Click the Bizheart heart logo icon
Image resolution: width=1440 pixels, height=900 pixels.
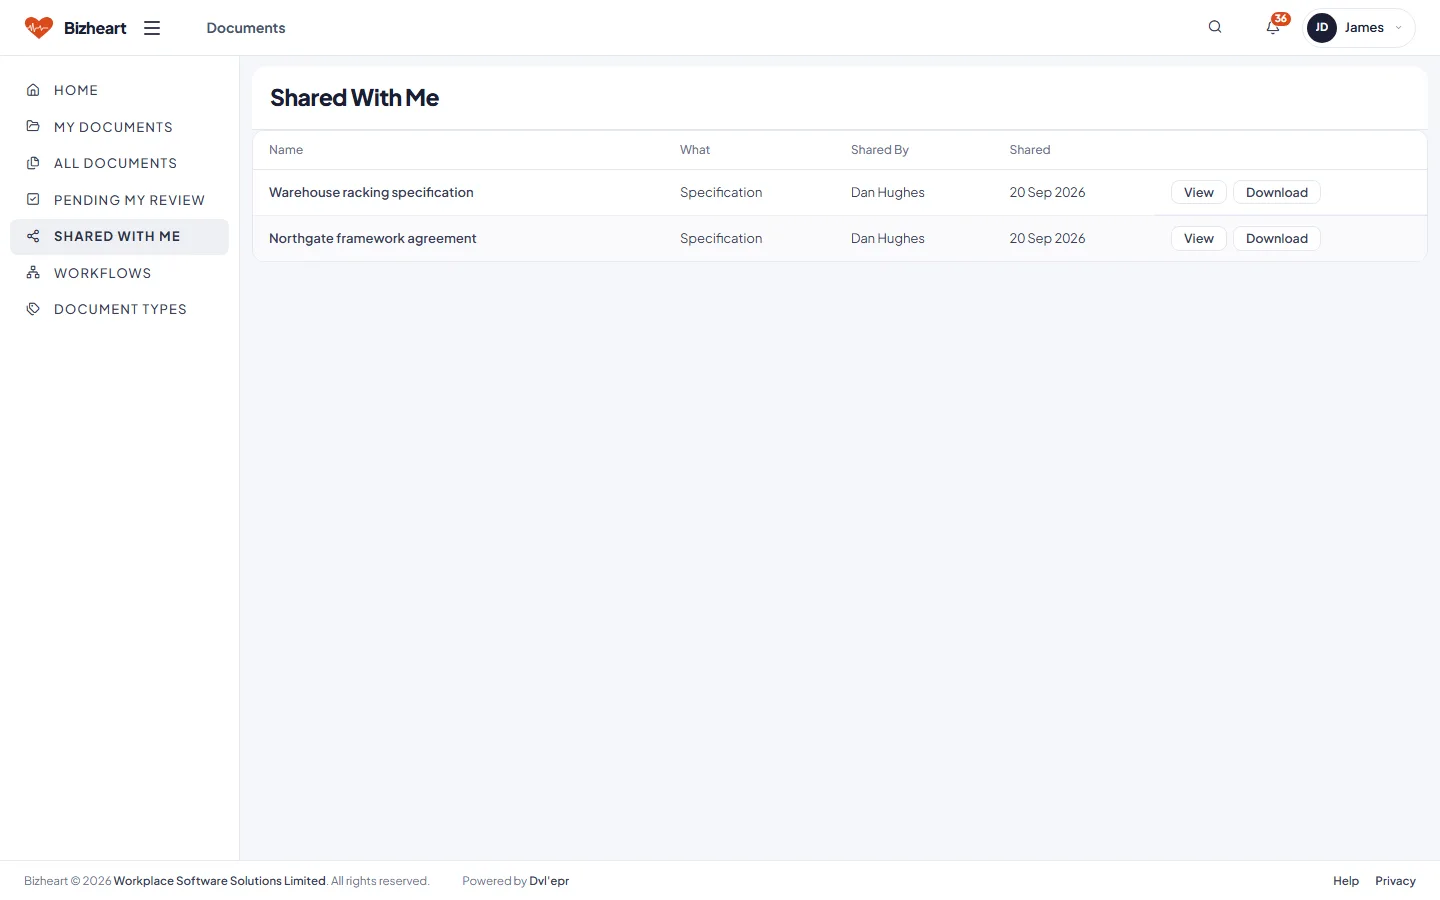38,28
